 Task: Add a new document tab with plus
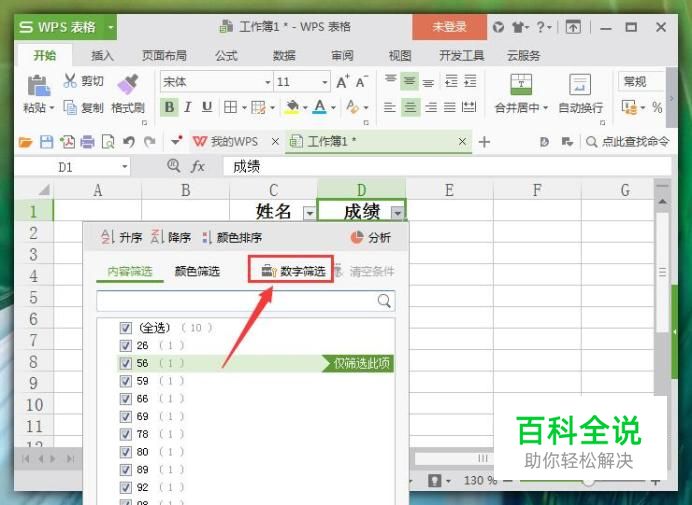[484, 142]
